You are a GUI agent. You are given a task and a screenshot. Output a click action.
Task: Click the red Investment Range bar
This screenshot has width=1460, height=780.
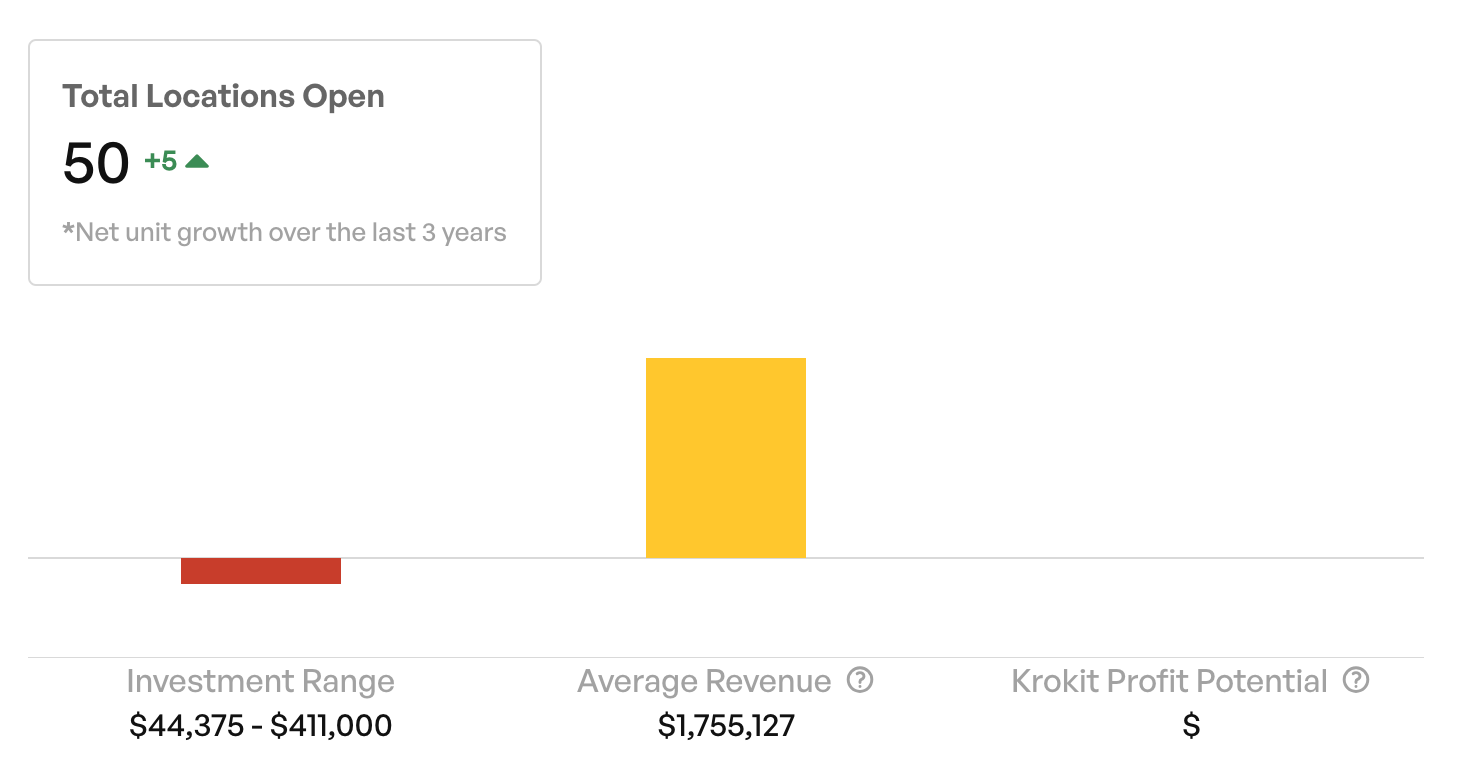pos(261,571)
